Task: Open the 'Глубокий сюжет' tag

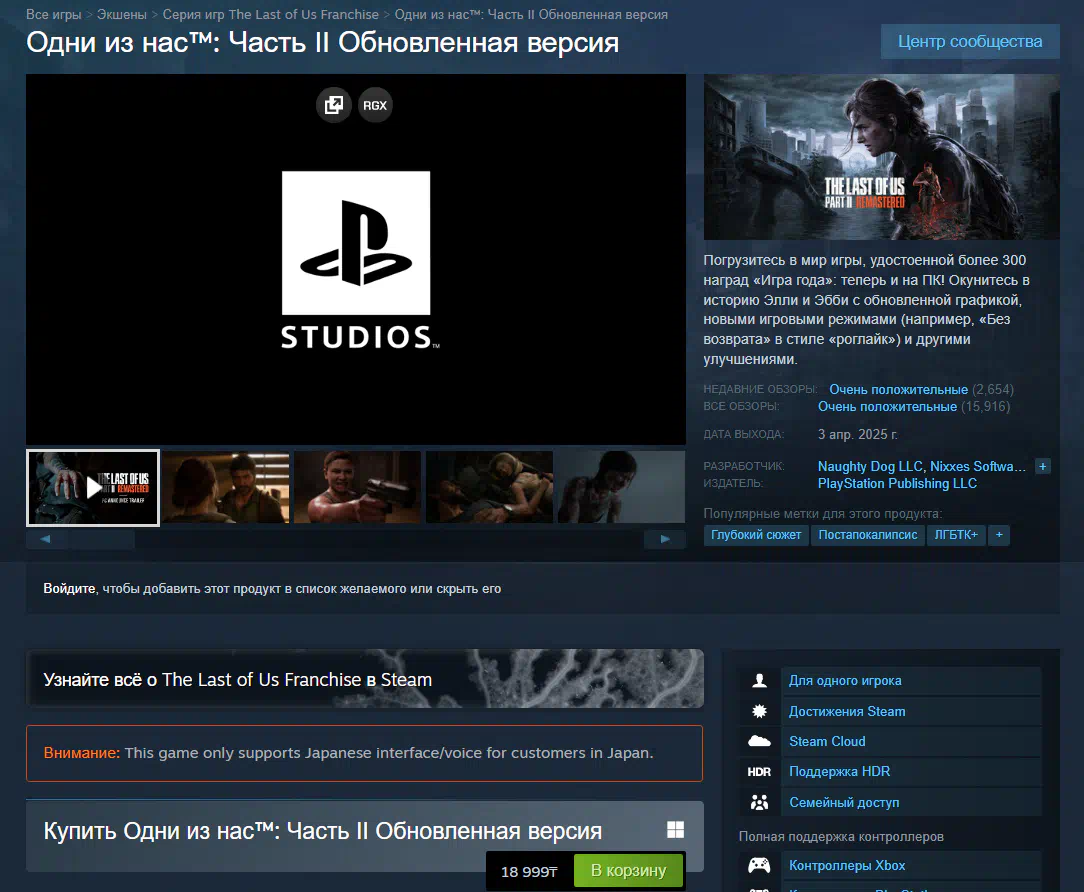Action: point(756,535)
